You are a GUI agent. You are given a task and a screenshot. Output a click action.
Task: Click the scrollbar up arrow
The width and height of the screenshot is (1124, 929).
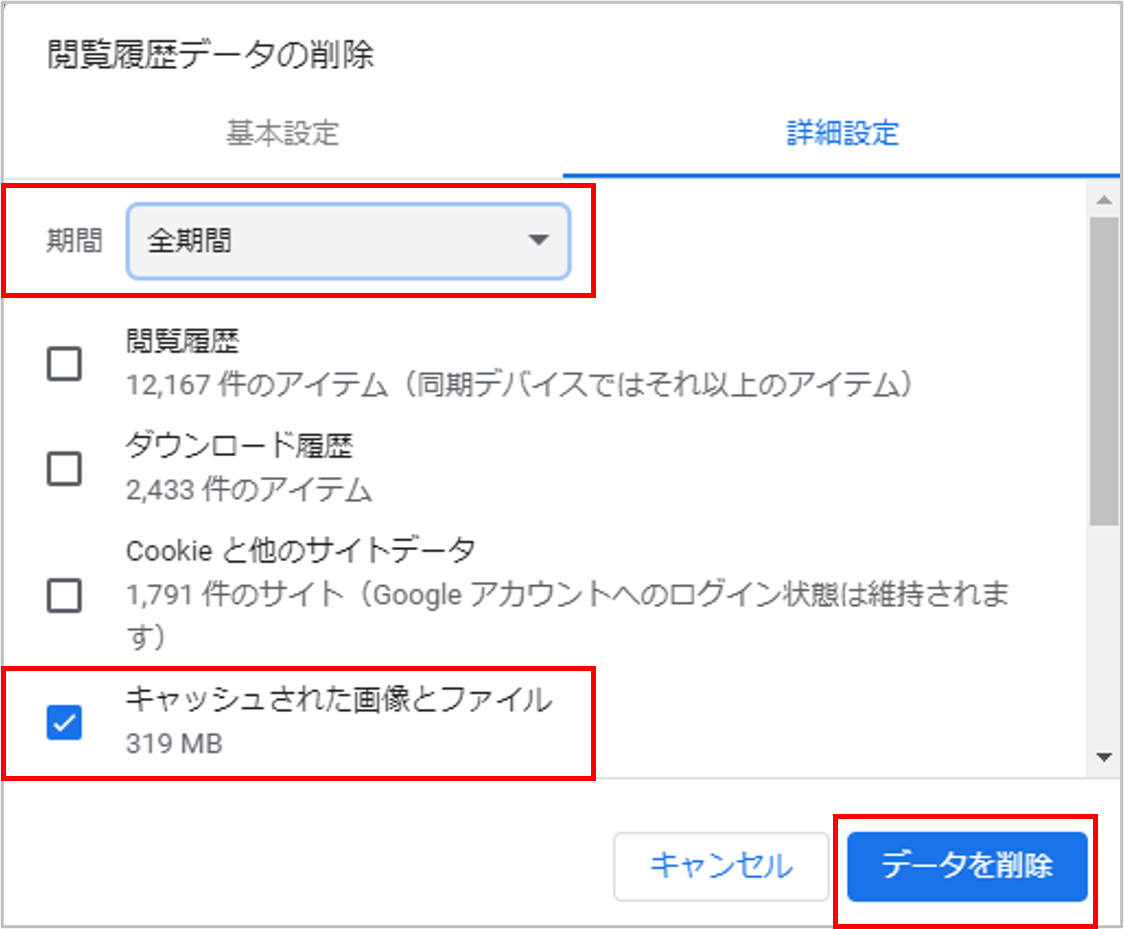point(1104,201)
